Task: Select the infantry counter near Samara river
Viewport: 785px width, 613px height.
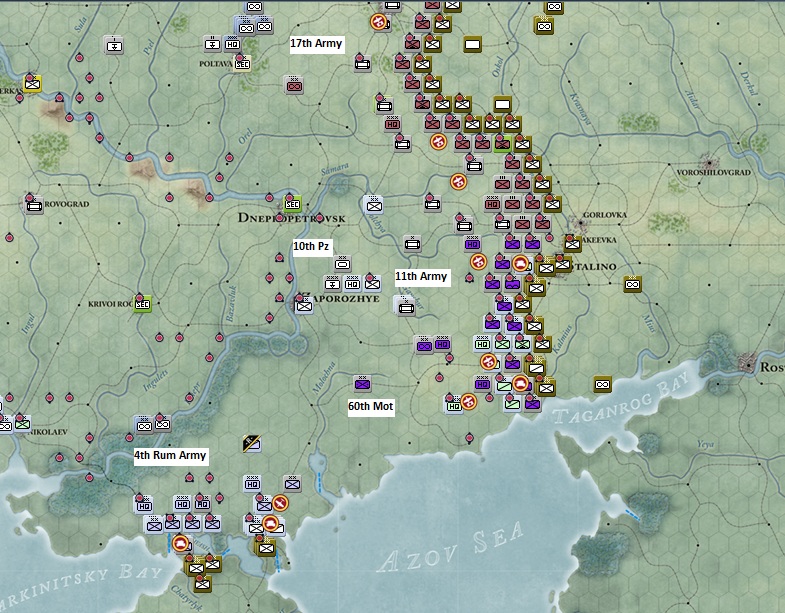Action: tap(373, 204)
